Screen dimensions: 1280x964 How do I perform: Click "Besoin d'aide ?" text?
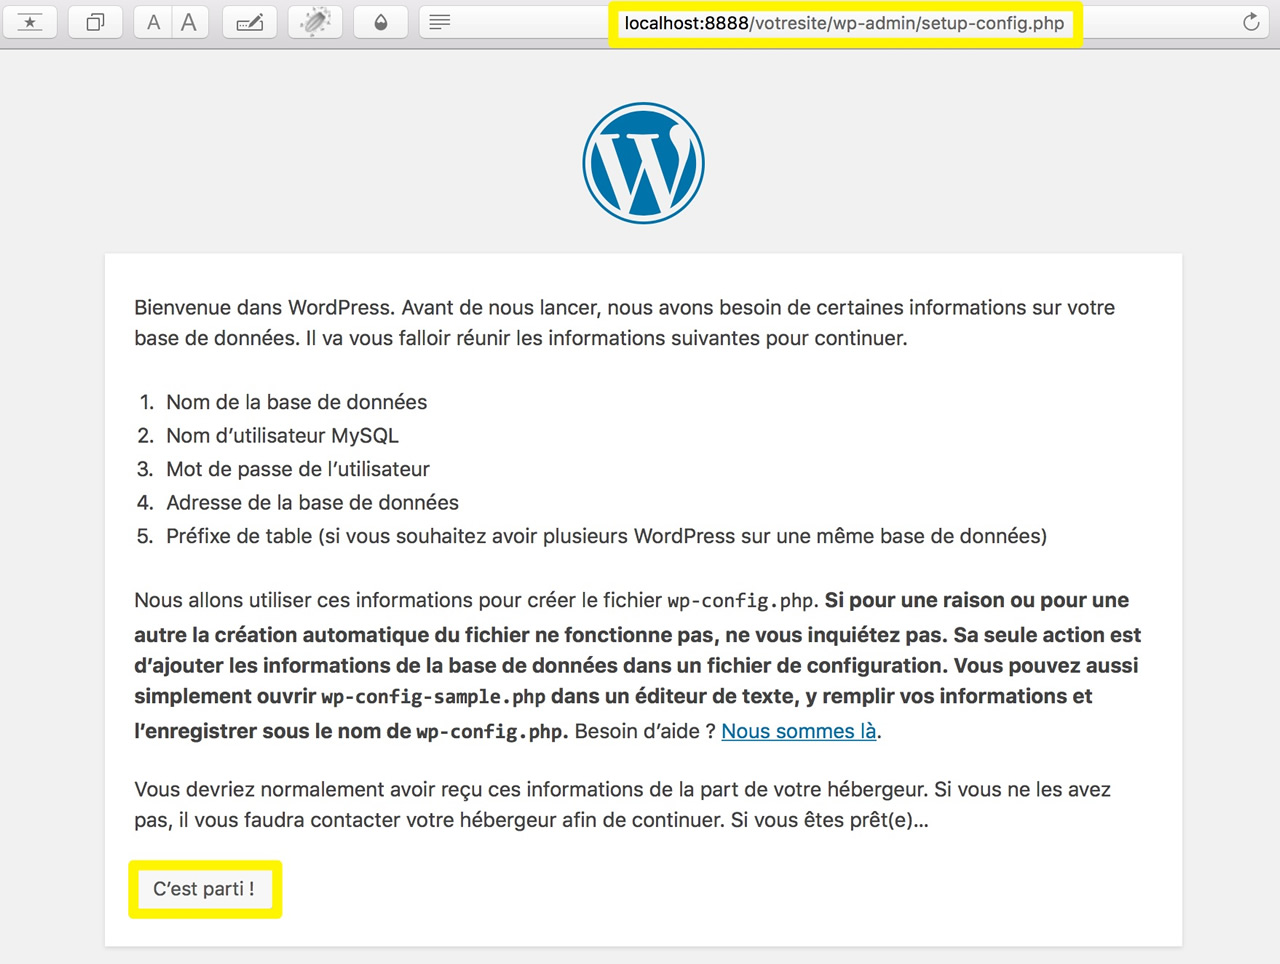pyautogui.click(x=645, y=731)
